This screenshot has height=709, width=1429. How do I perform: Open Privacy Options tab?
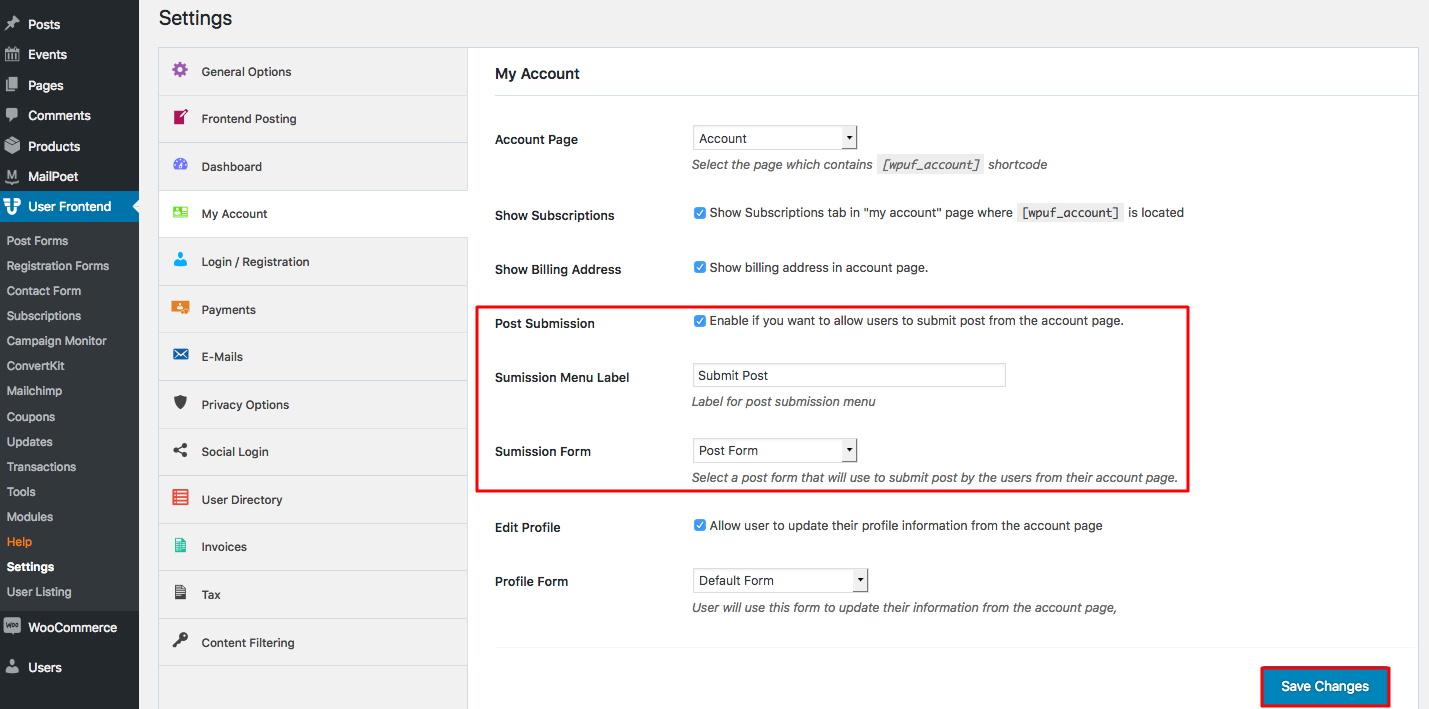click(313, 405)
